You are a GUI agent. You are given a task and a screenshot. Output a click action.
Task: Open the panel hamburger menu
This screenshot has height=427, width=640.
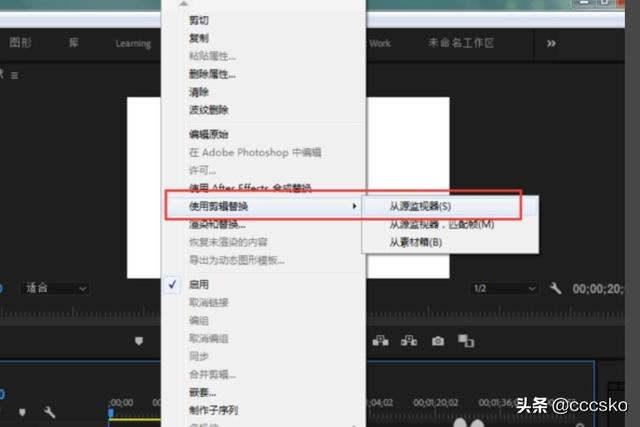click(x=14, y=75)
